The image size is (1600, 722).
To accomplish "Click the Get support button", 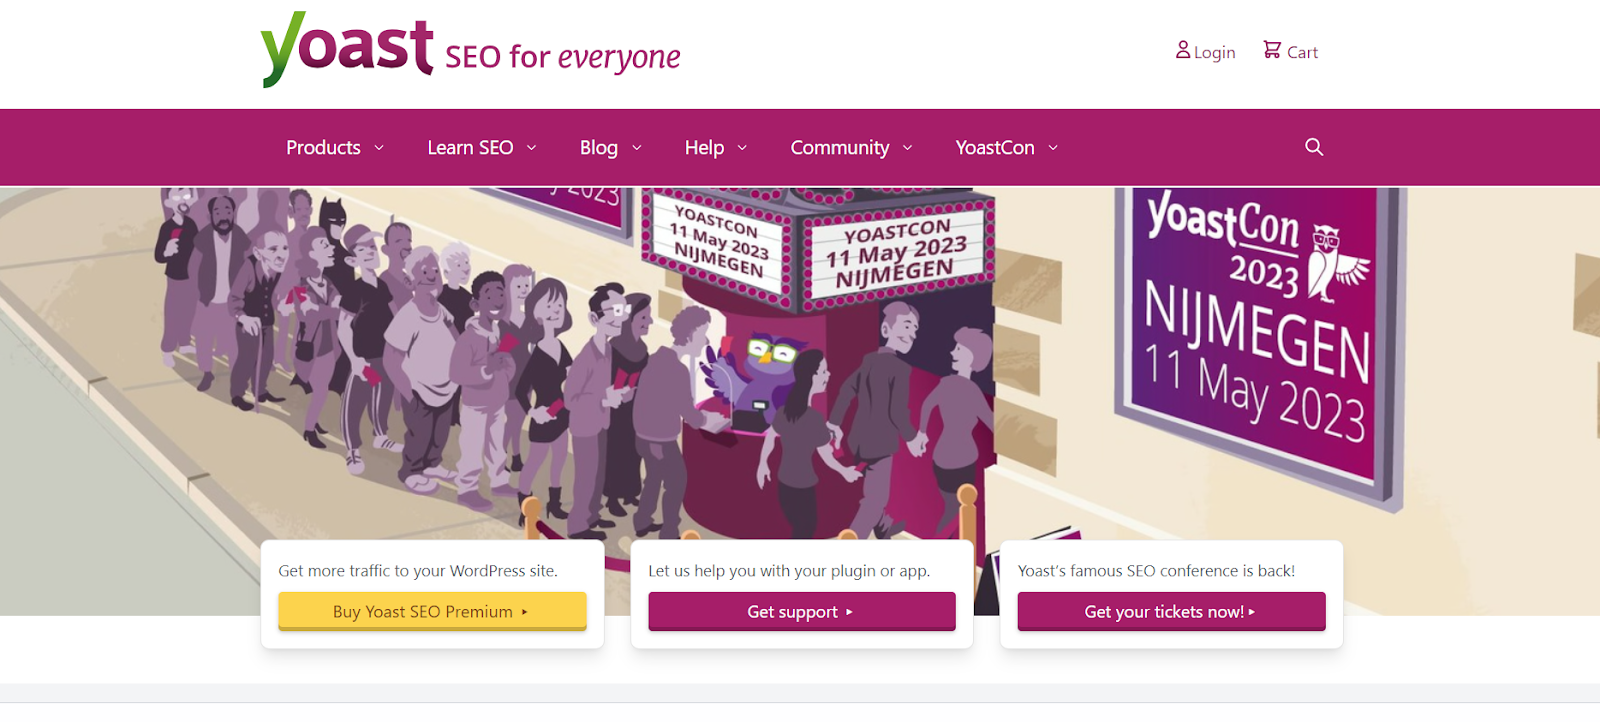I will (x=802, y=612).
